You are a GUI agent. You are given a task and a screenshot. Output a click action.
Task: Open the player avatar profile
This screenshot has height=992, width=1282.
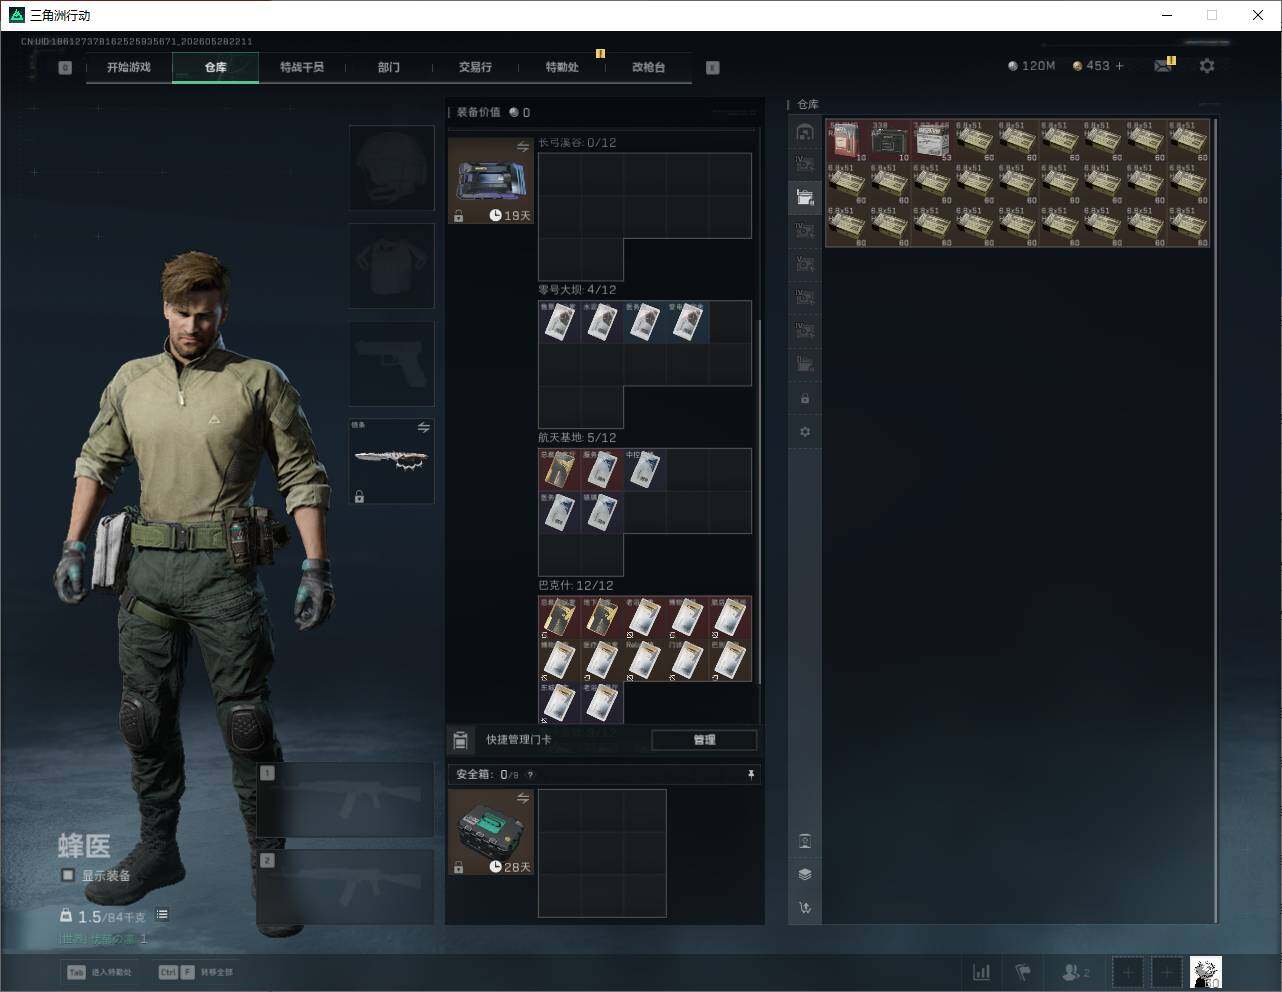coord(1206,972)
